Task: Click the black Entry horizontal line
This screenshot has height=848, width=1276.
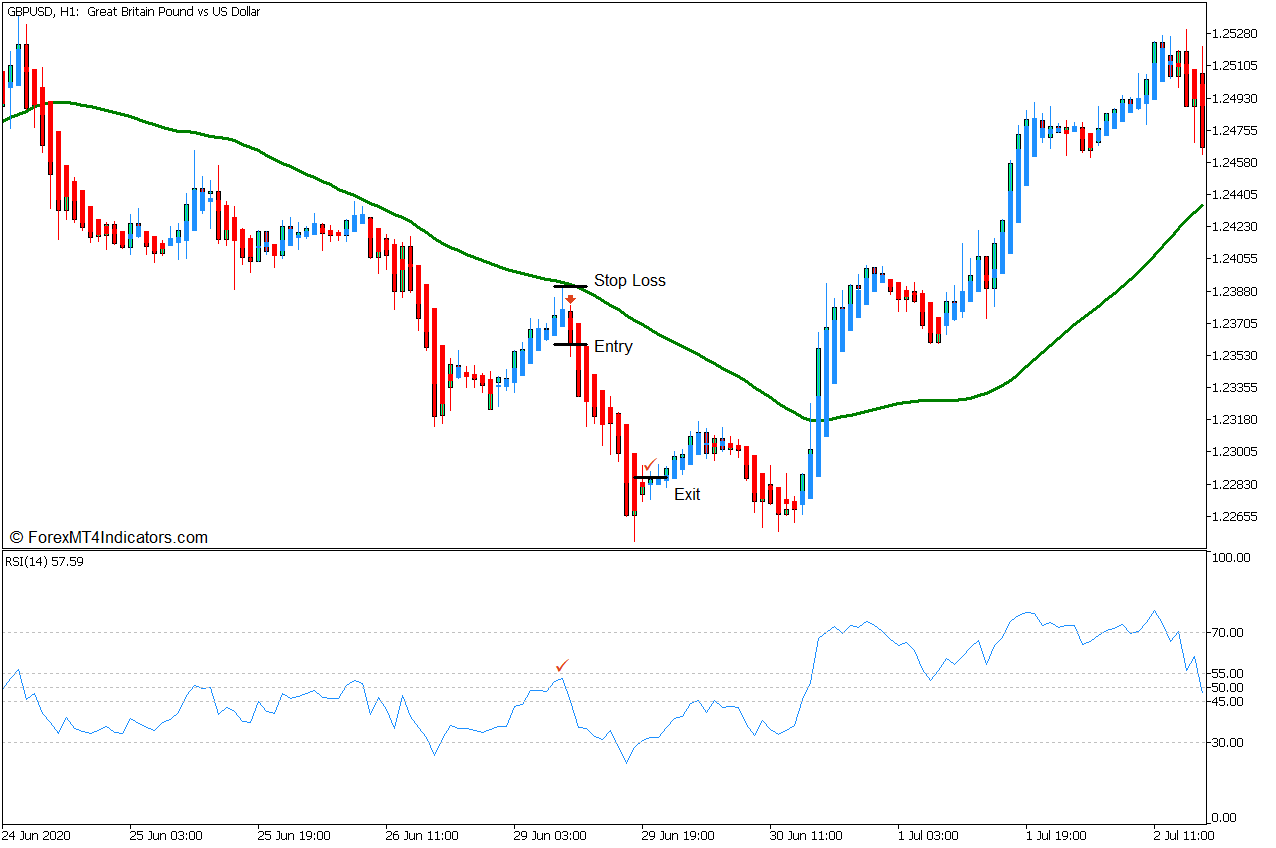Action: 570,345
